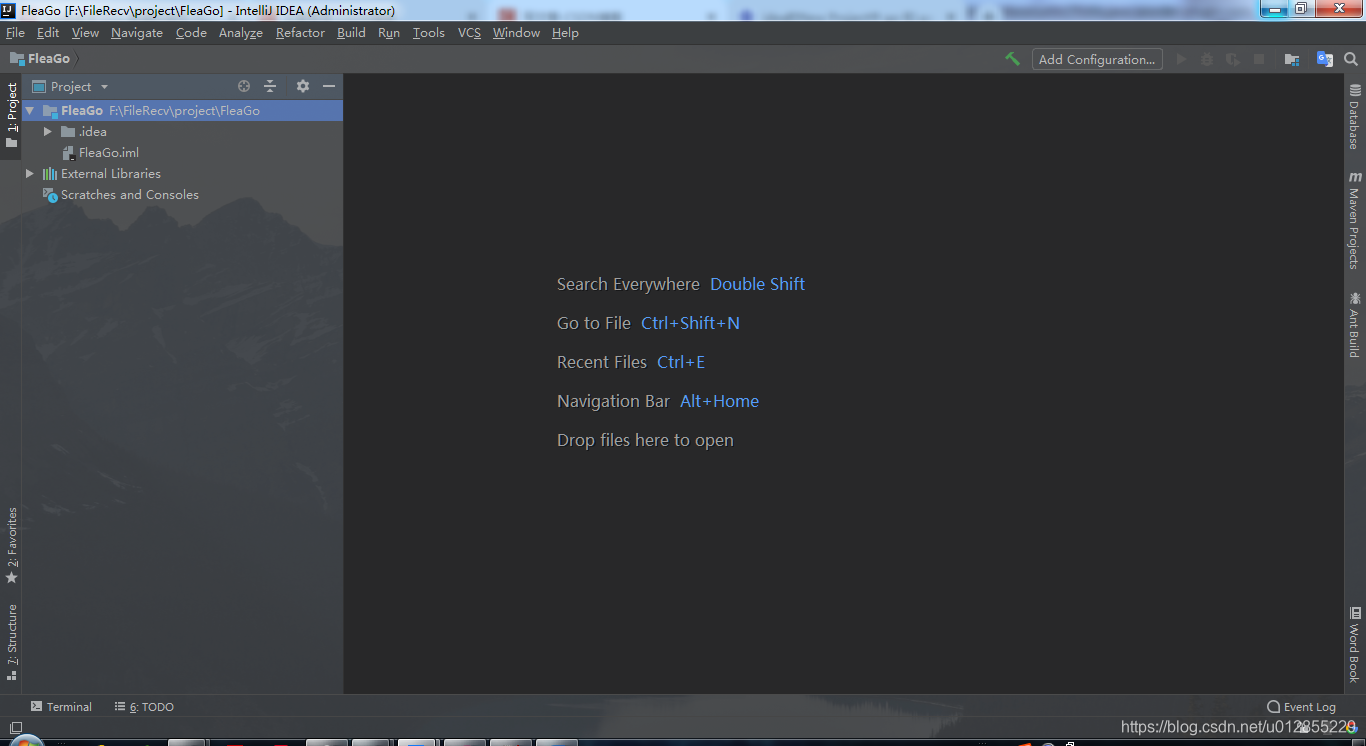1366x746 pixels.
Task: Click the tool window toggle icon in status bar
Action: coord(15,728)
